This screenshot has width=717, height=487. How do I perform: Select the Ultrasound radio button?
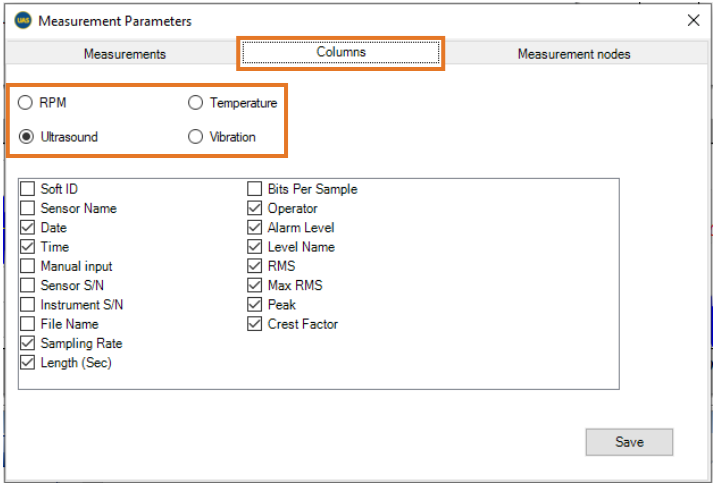point(27,137)
